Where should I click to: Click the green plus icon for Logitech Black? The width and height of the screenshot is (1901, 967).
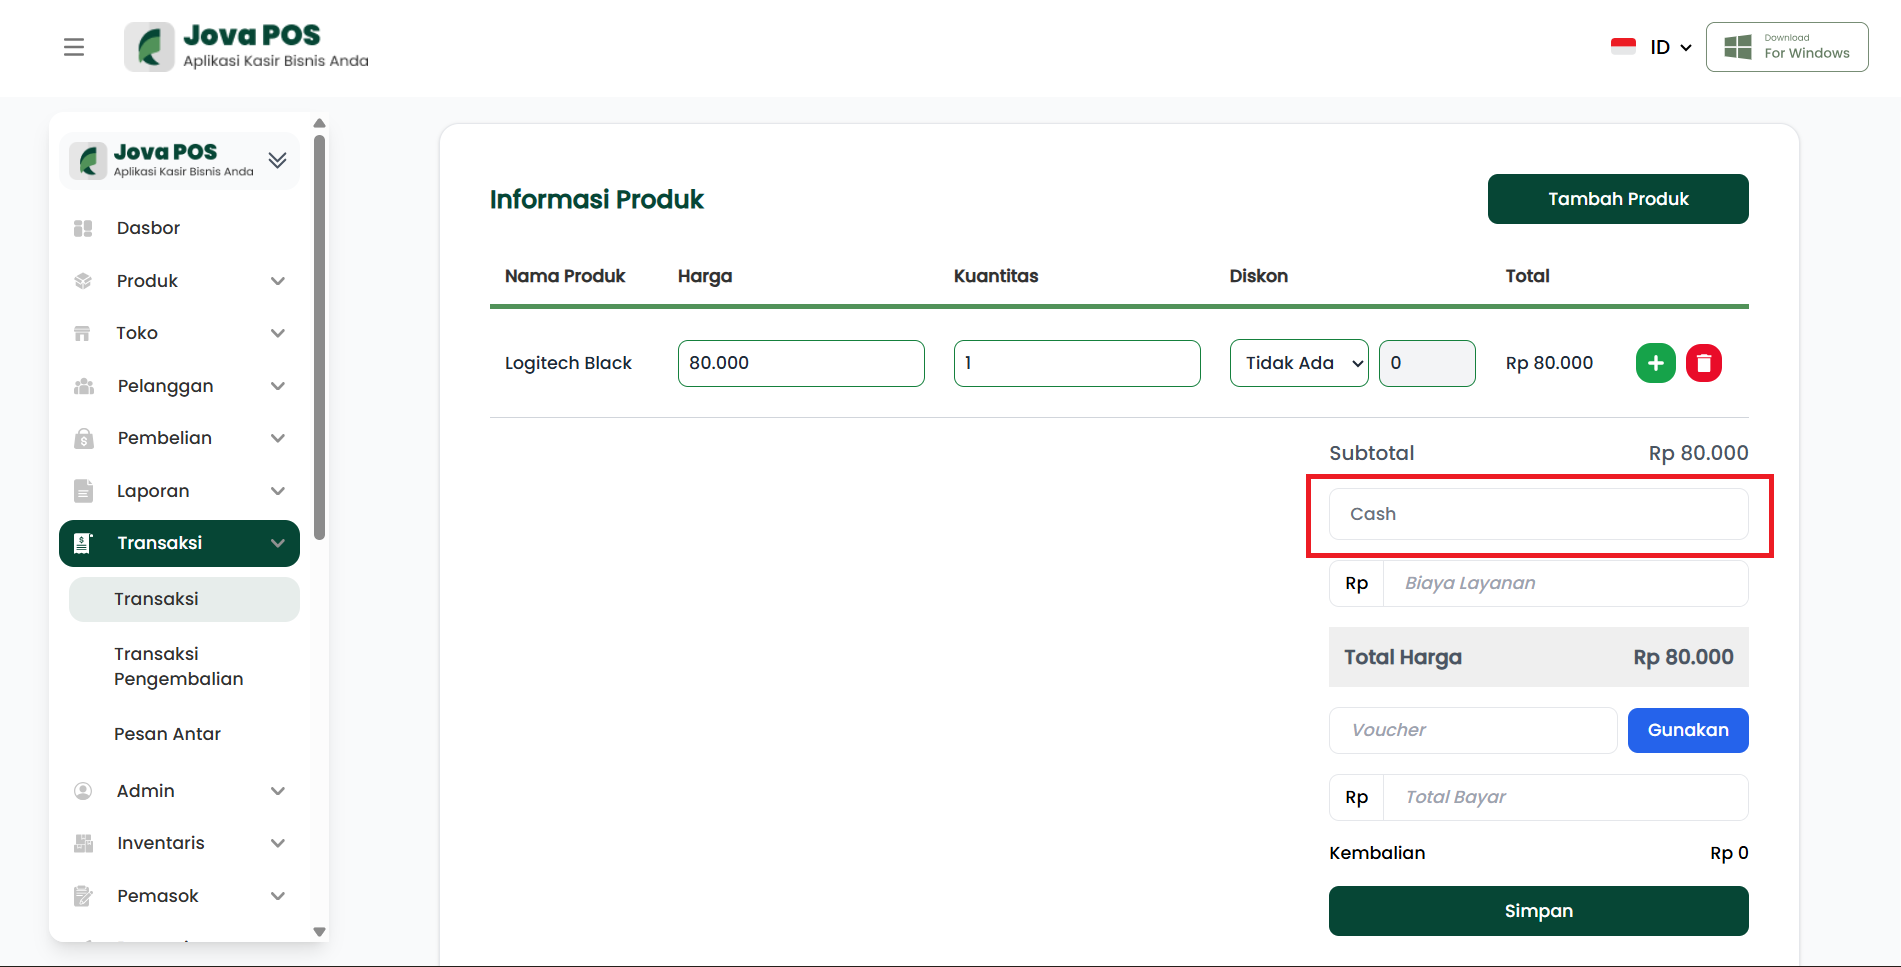click(x=1655, y=363)
